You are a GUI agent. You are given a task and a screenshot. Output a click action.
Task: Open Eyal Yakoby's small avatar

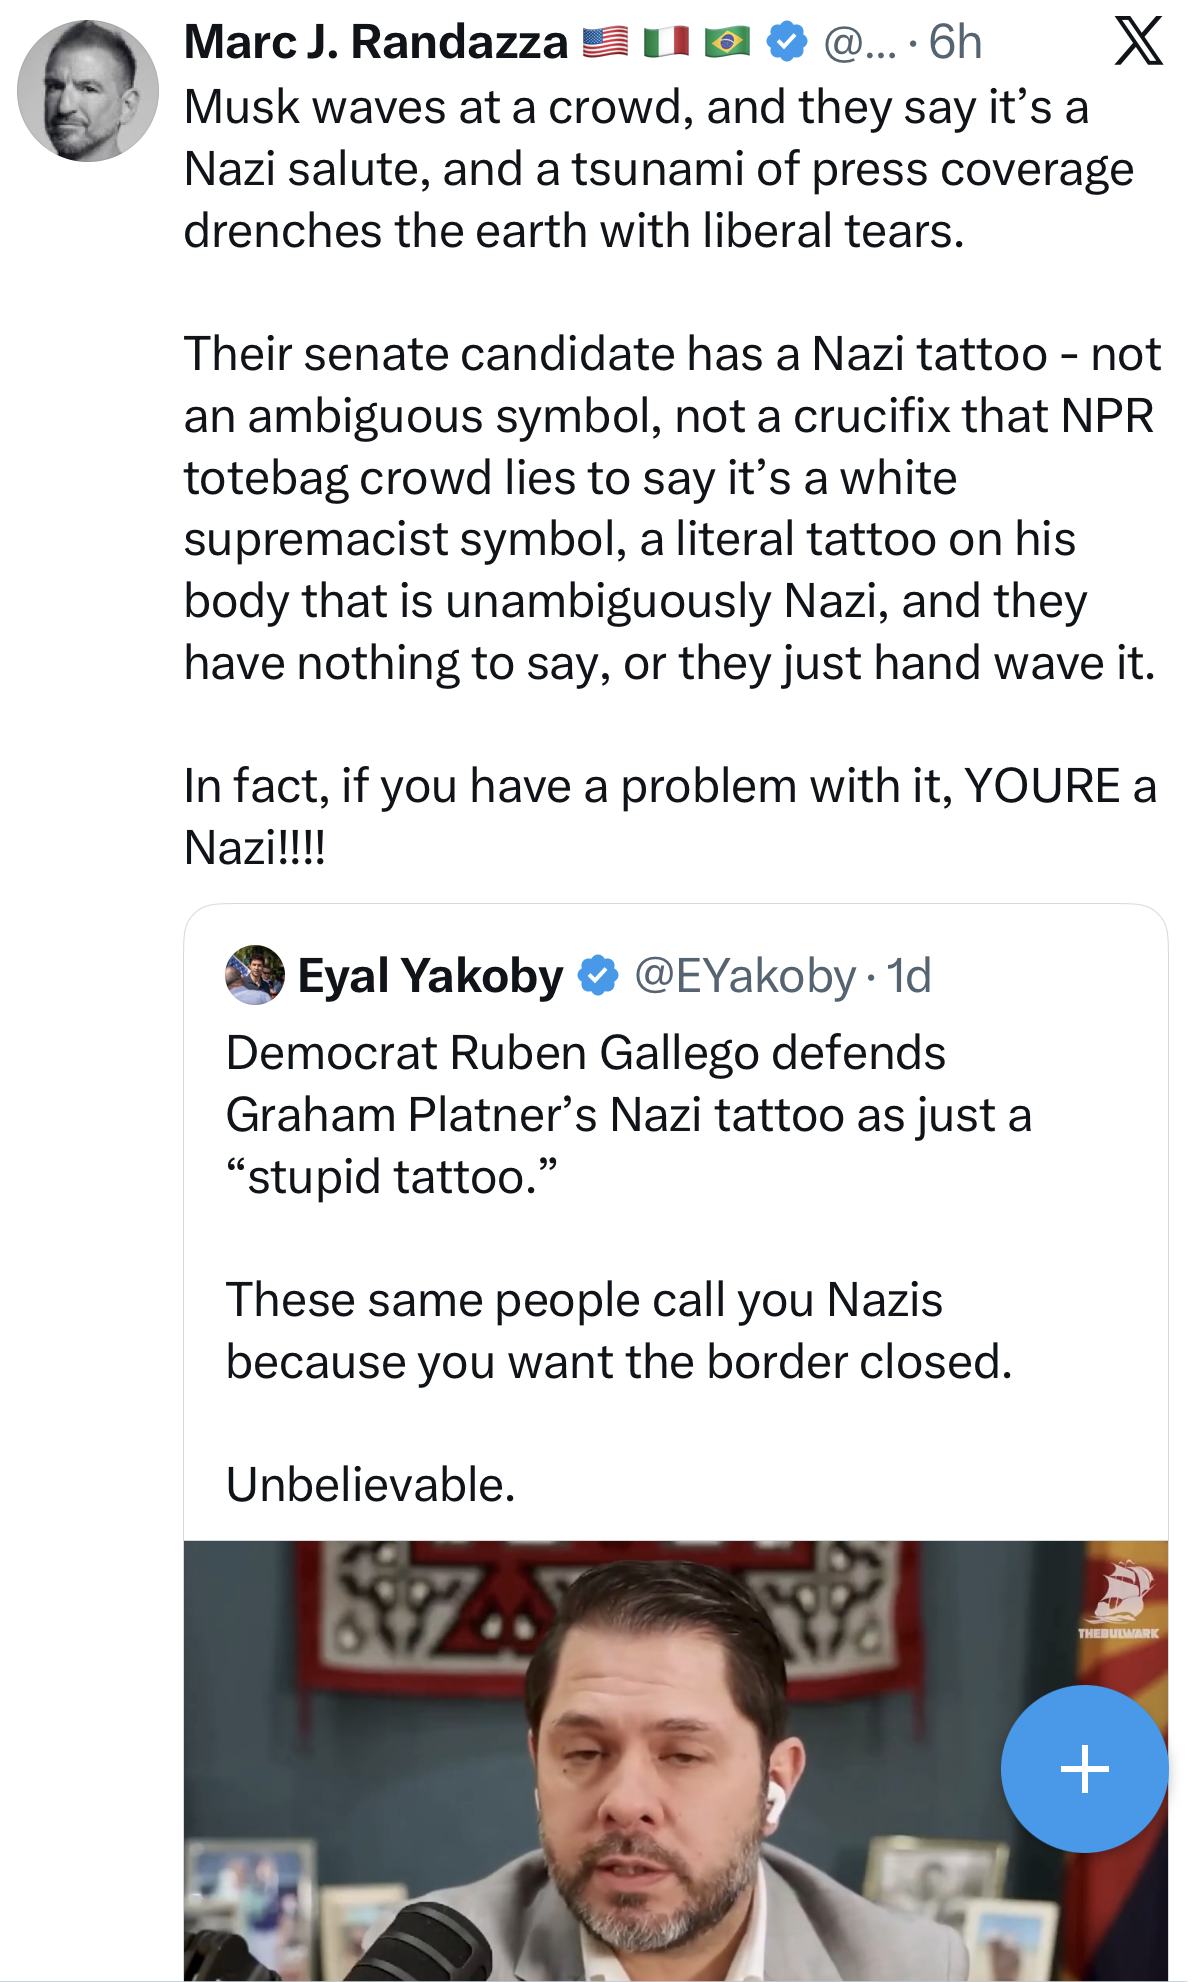coord(255,975)
